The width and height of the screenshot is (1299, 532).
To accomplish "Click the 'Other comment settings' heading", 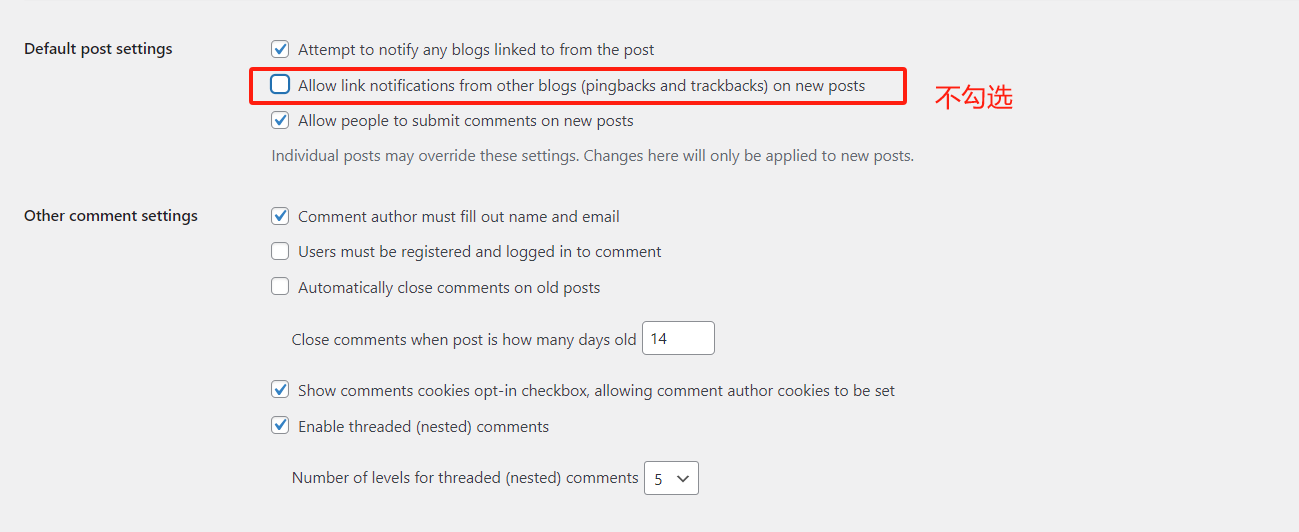I will [x=111, y=216].
